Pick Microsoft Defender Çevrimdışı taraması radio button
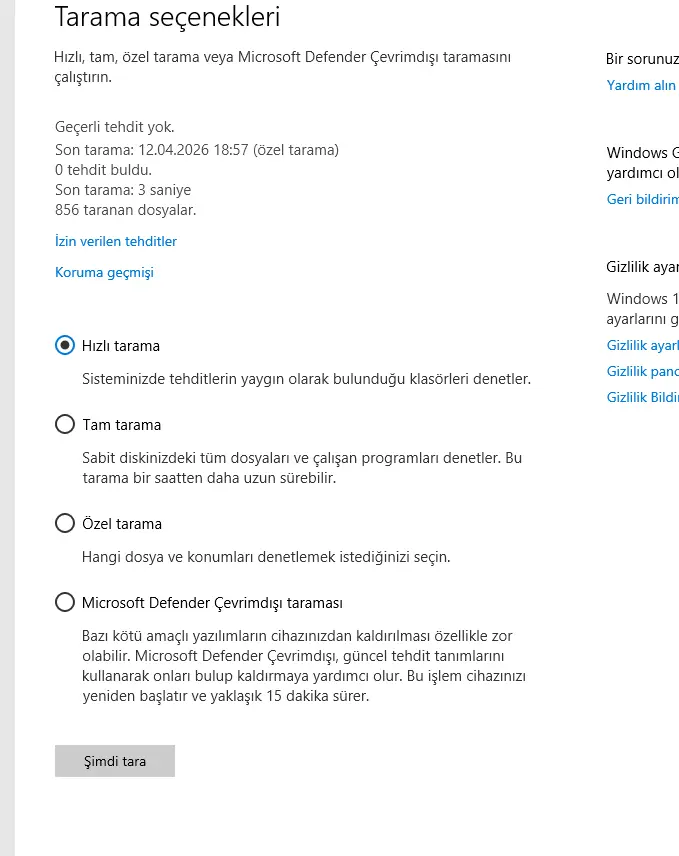 65,602
